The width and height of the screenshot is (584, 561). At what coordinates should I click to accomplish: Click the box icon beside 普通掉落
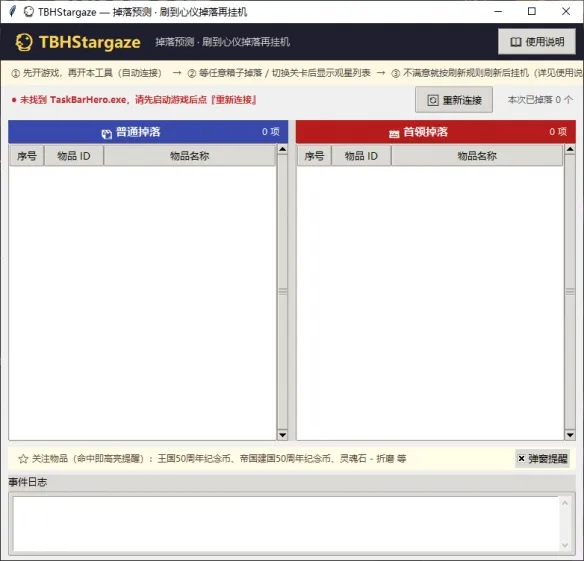tap(107, 134)
